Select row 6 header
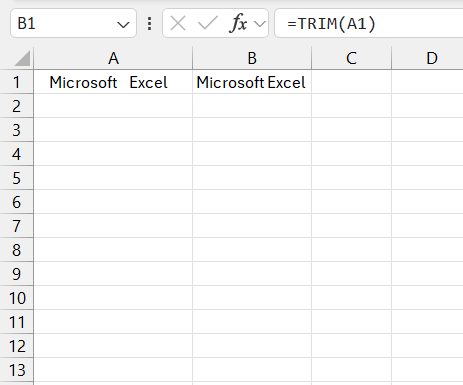Screen dimensions: 463x385 (16, 202)
